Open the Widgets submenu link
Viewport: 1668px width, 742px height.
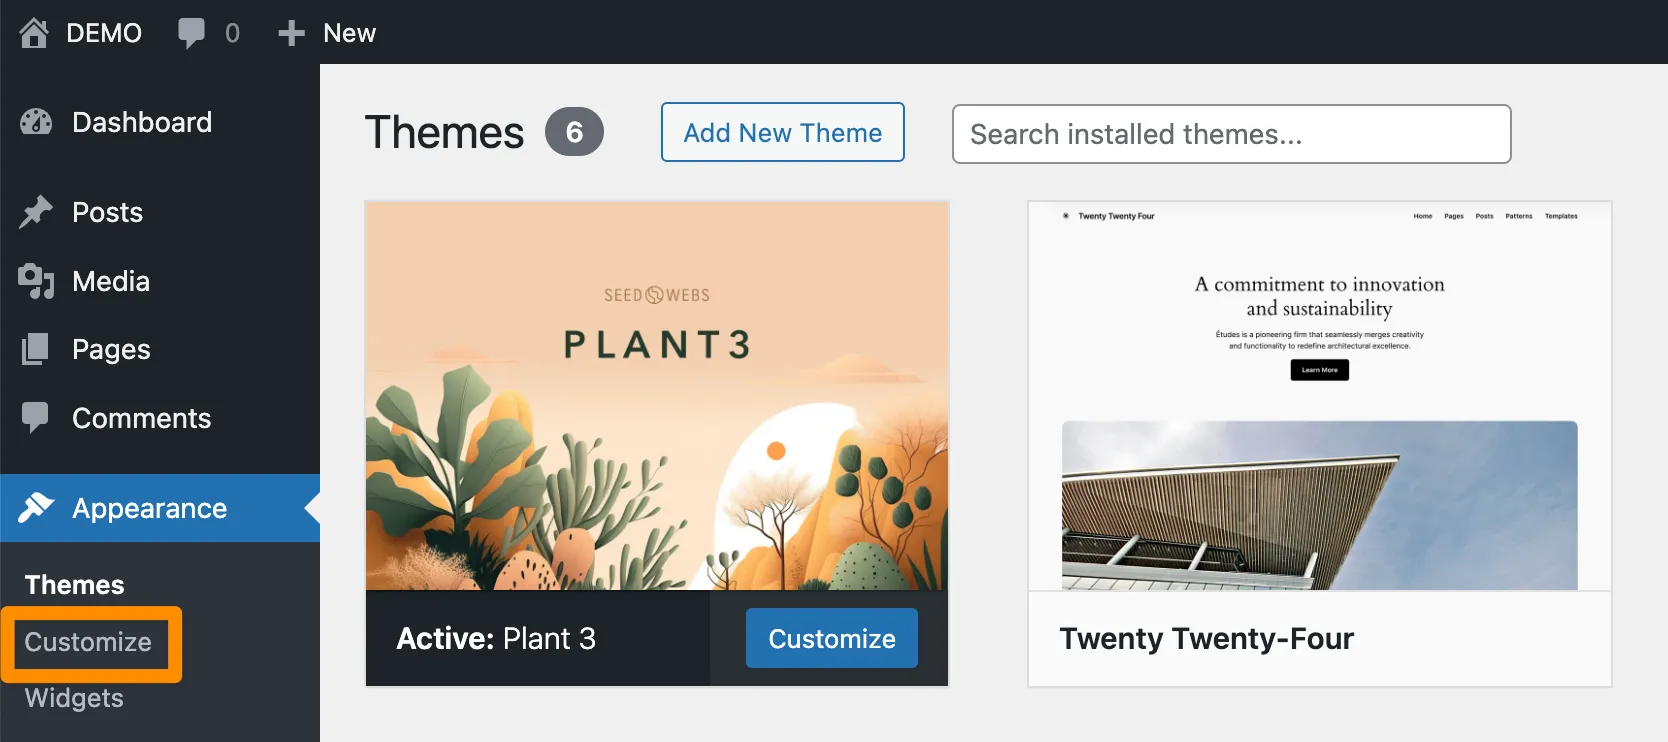coord(74,698)
